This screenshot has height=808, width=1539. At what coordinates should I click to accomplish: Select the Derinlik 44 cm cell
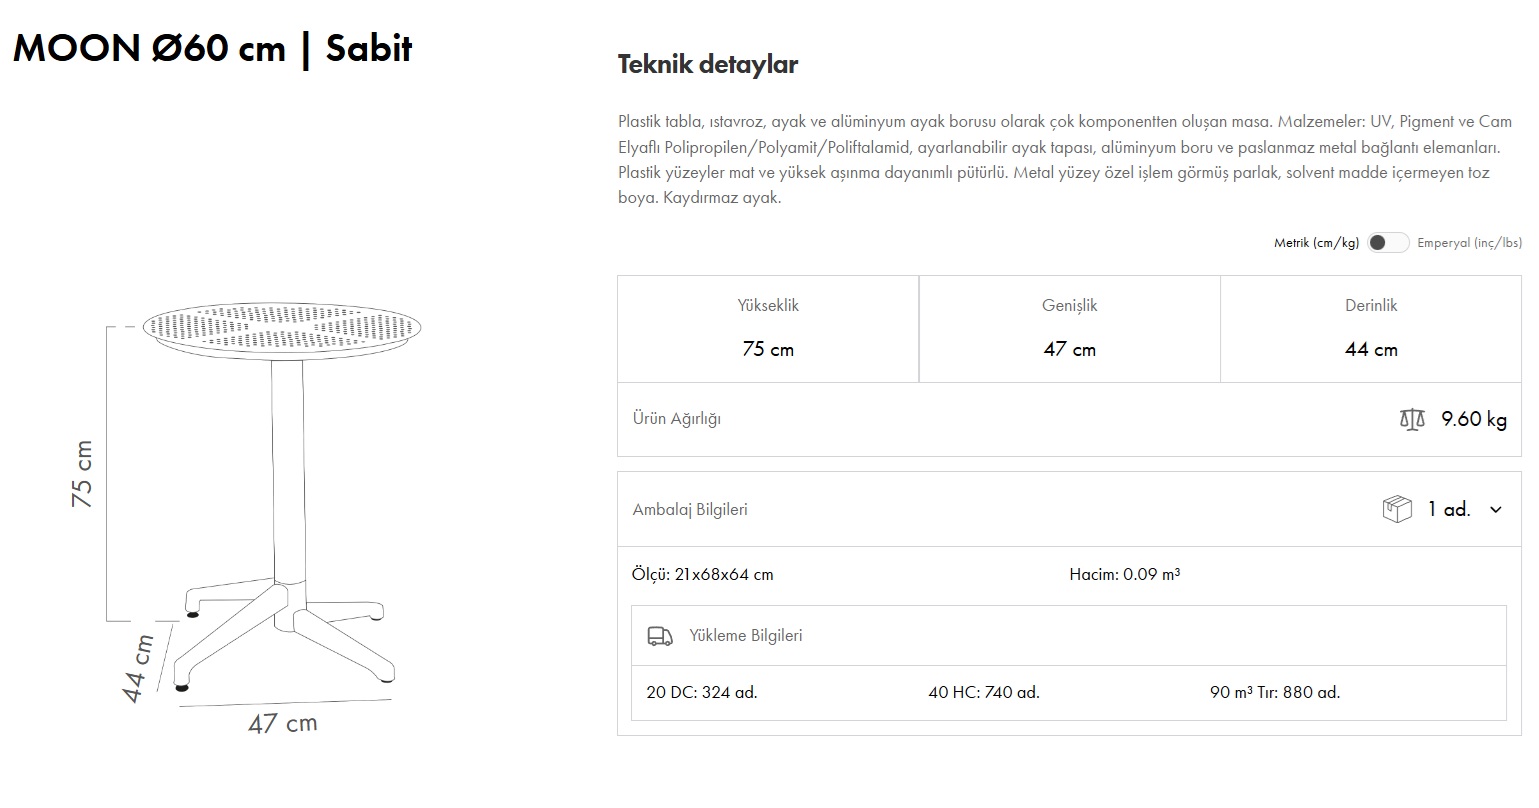click(1370, 329)
